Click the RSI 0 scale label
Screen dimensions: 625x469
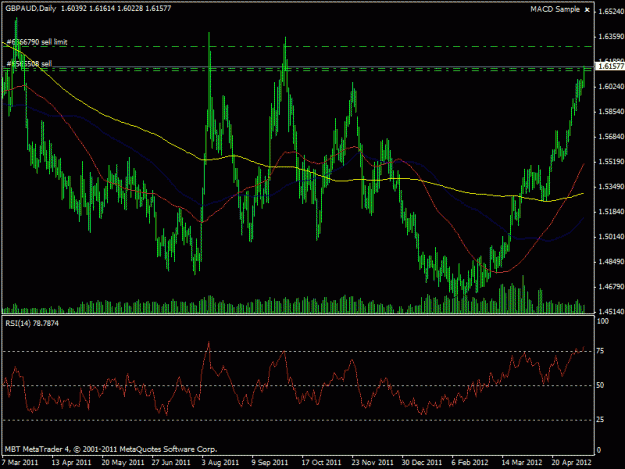click(x=598, y=450)
